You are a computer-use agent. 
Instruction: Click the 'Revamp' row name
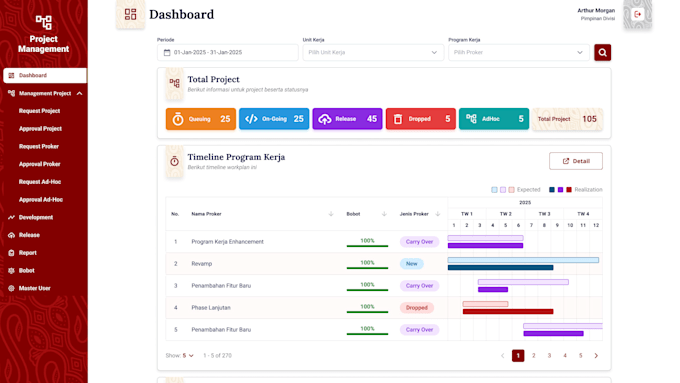[202, 264]
